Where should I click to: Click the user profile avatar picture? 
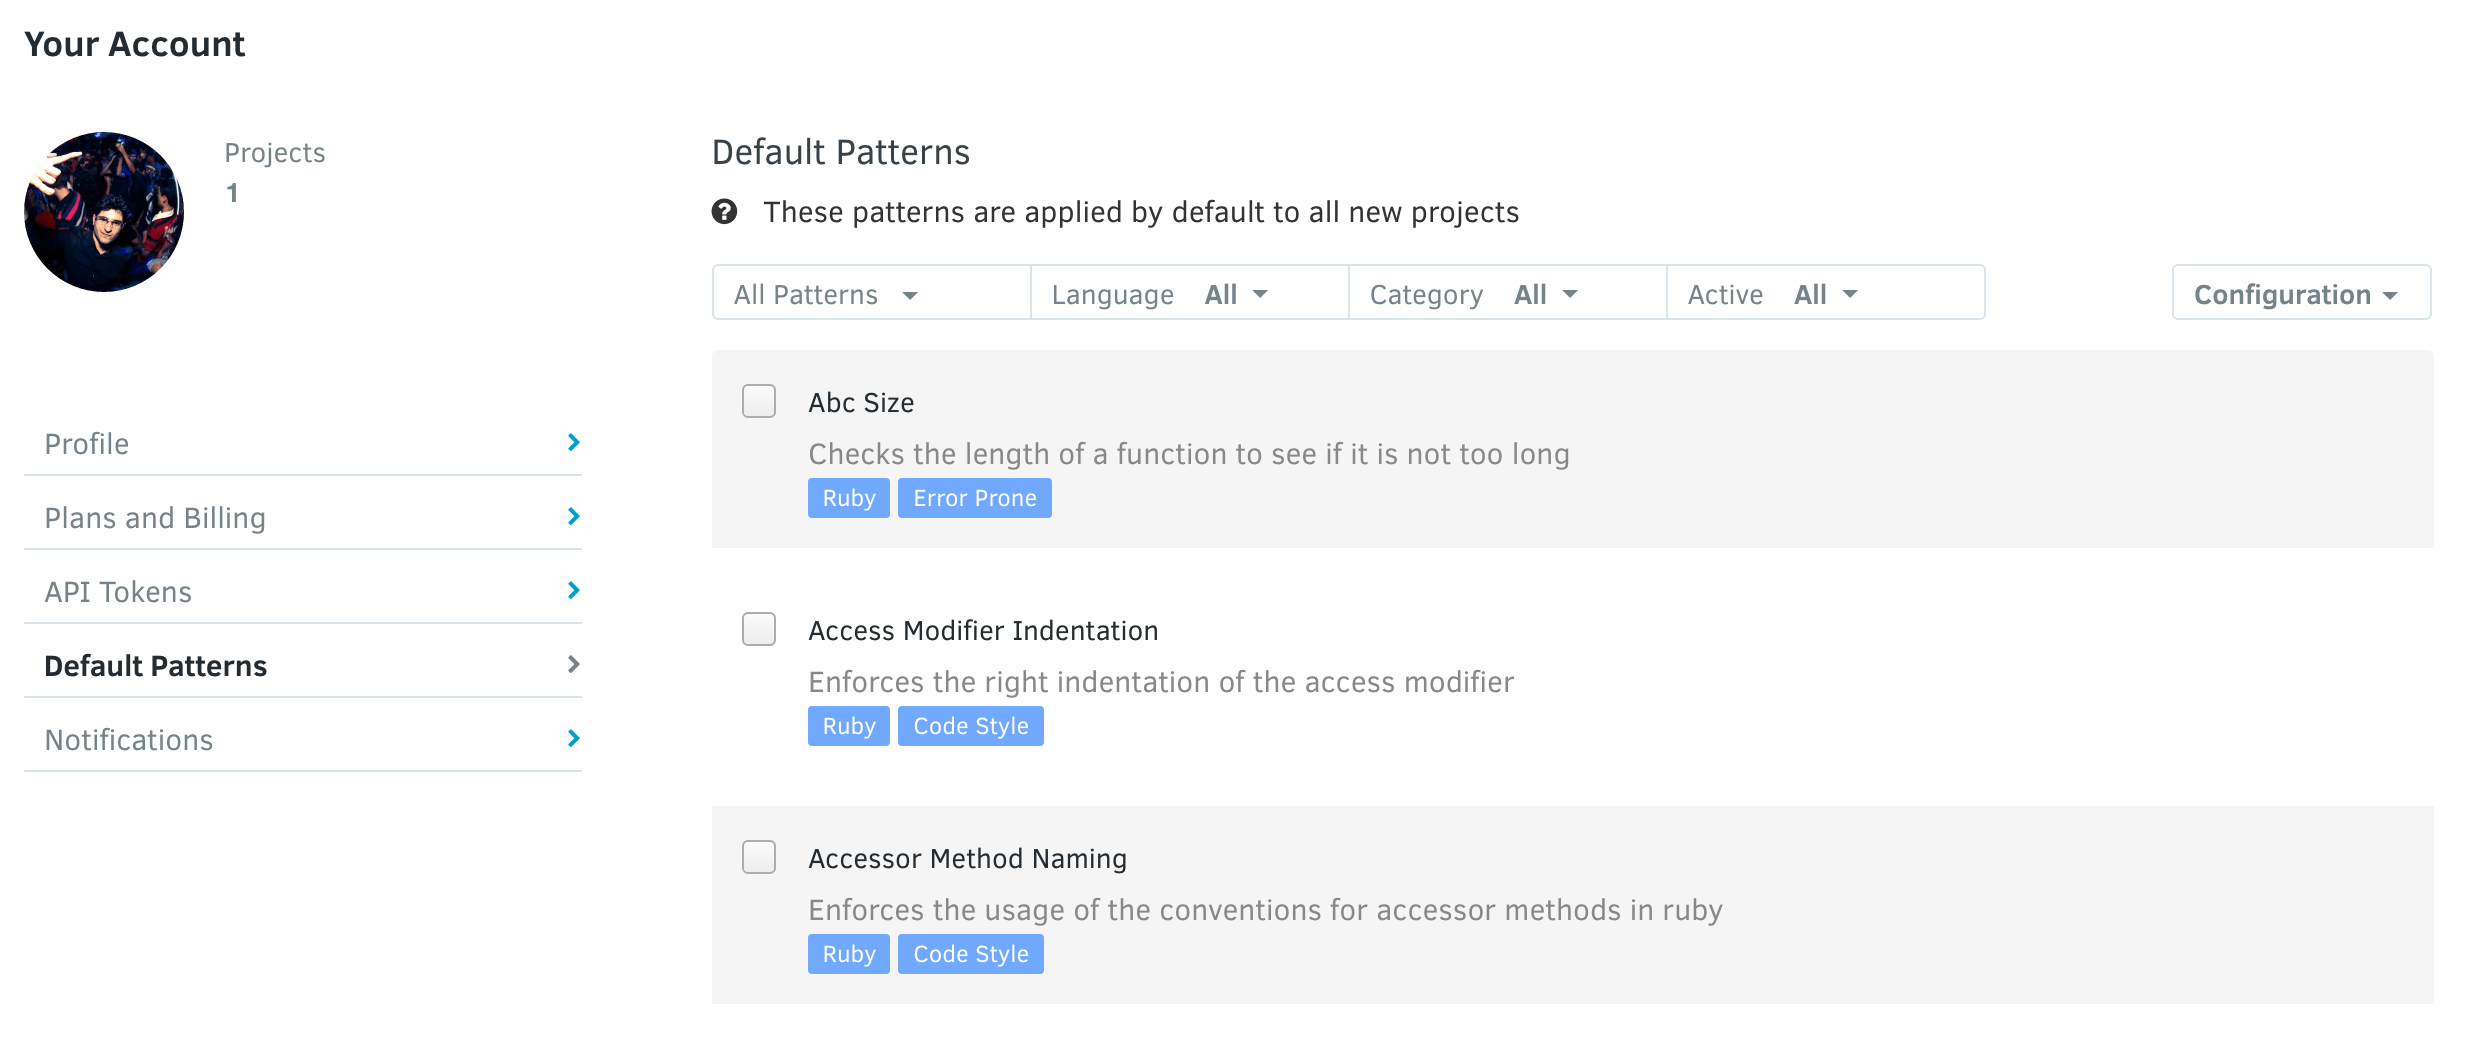103,211
